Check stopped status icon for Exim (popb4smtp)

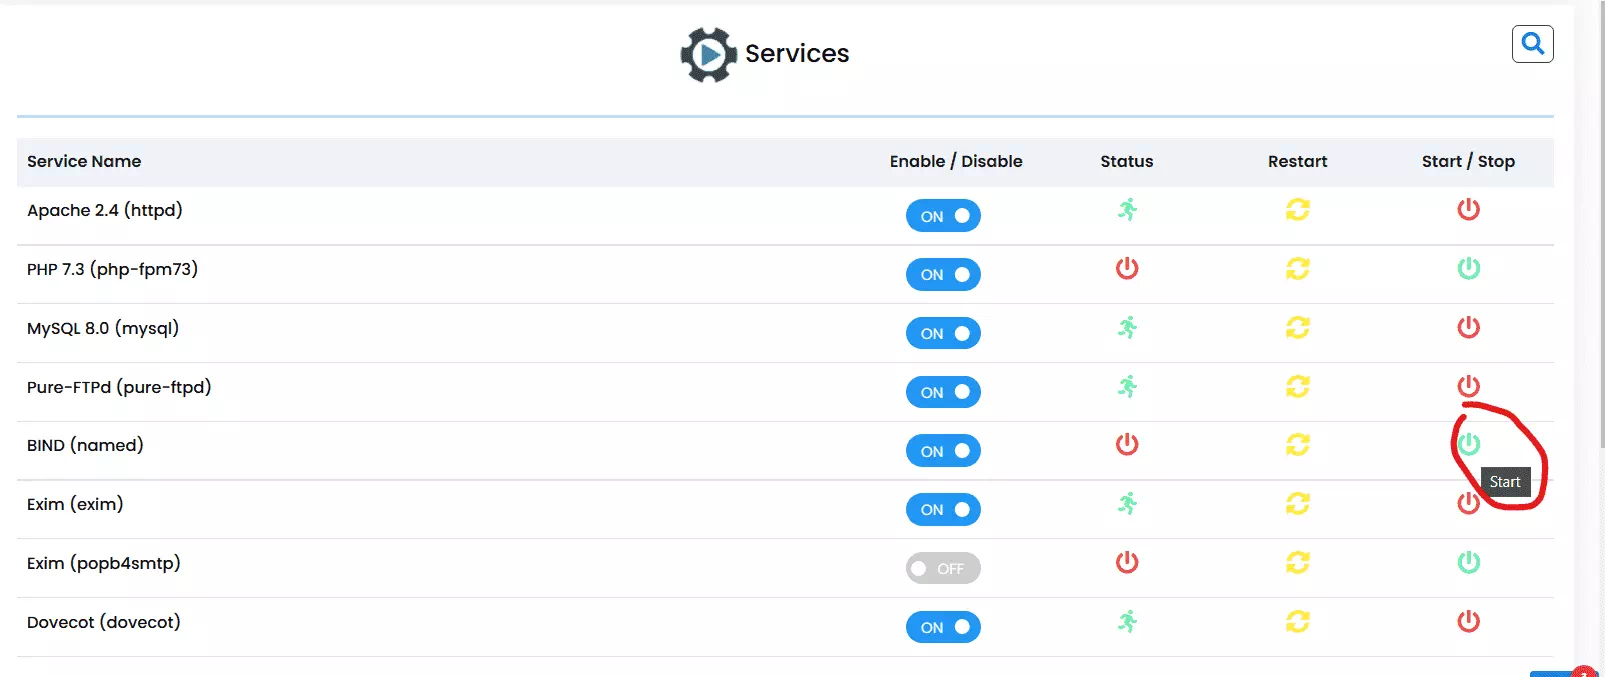pyautogui.click(x=1127, y=562)
